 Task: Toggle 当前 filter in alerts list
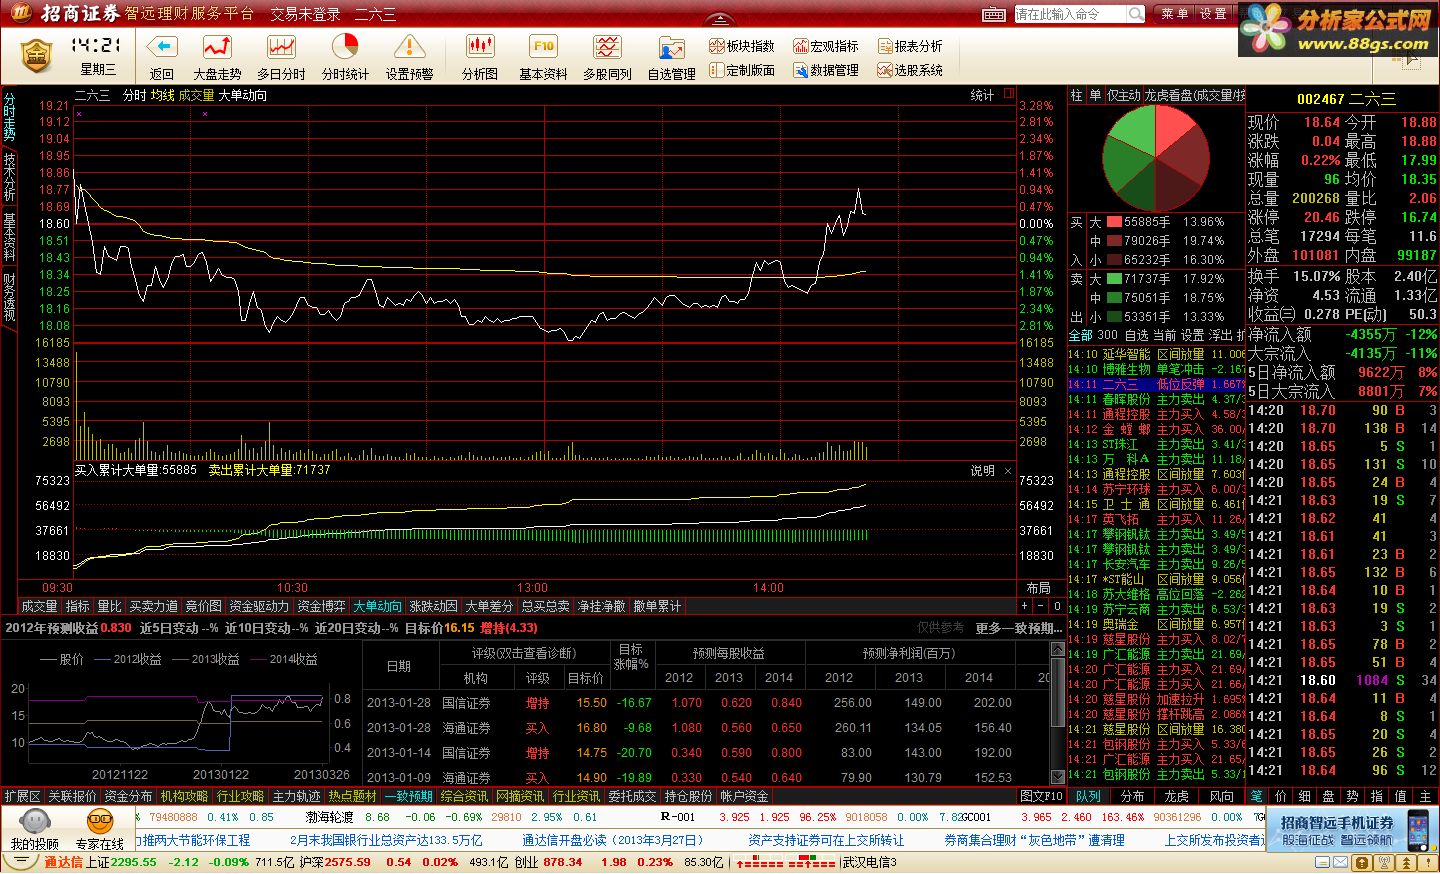coord(1164,335)
